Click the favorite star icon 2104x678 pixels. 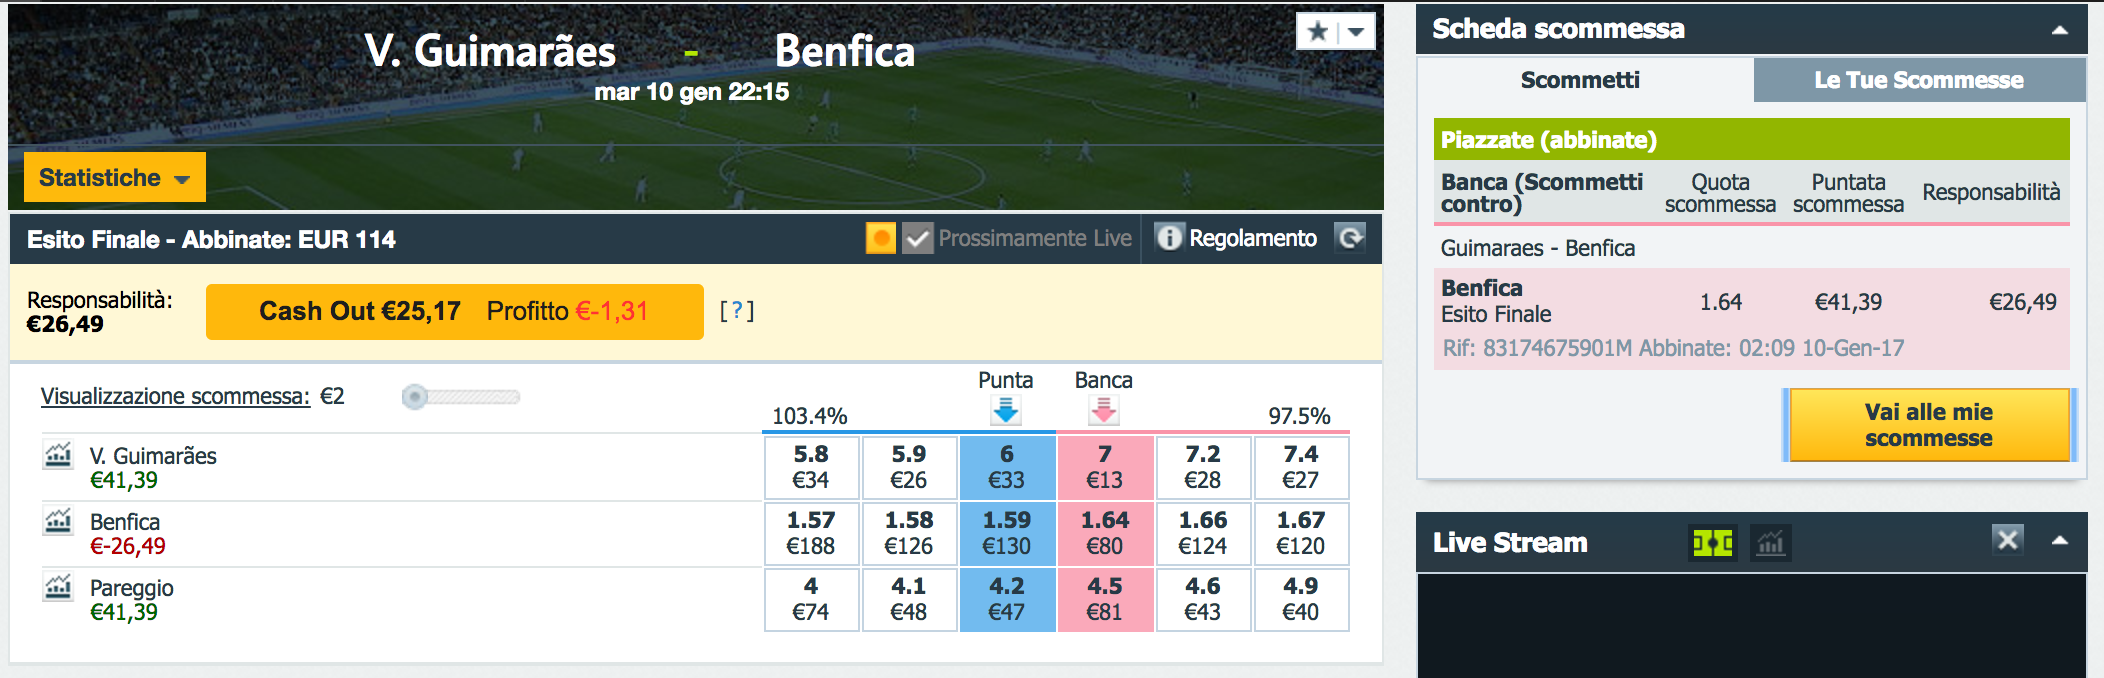pos(1317,31)
